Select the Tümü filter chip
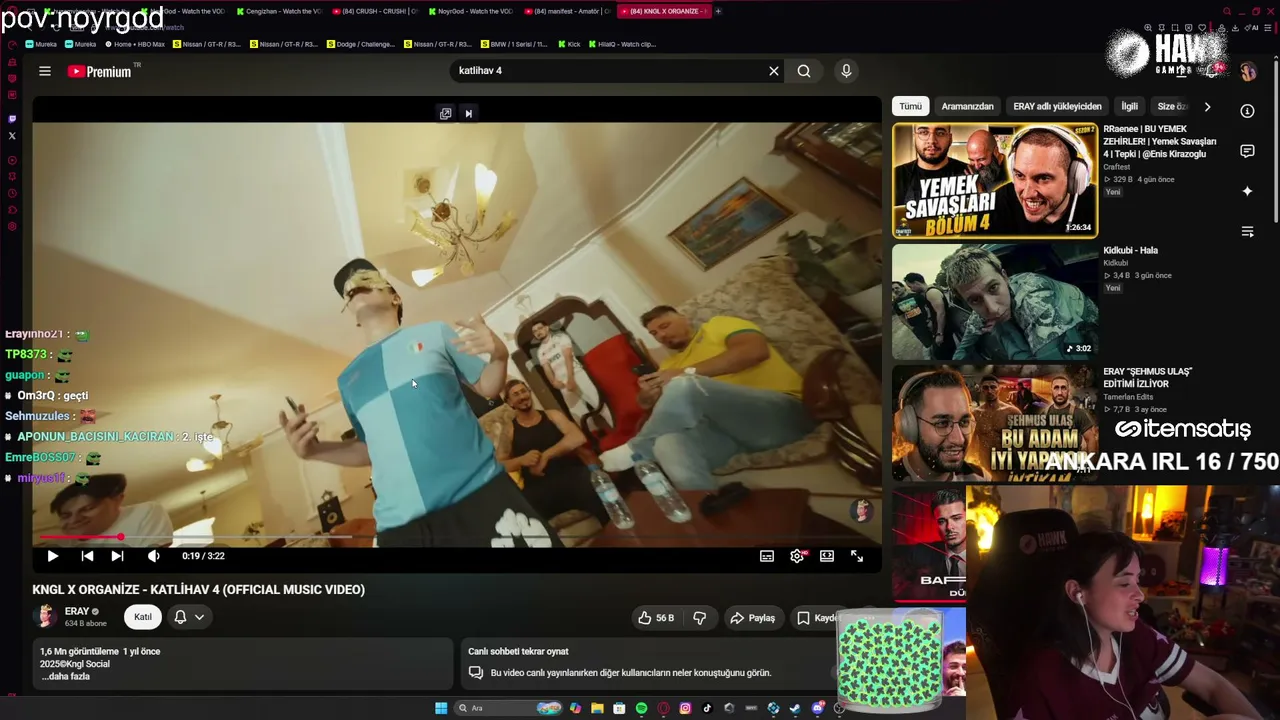The image size is (1280, 720). pyautogui.click(x=910, y=106)
